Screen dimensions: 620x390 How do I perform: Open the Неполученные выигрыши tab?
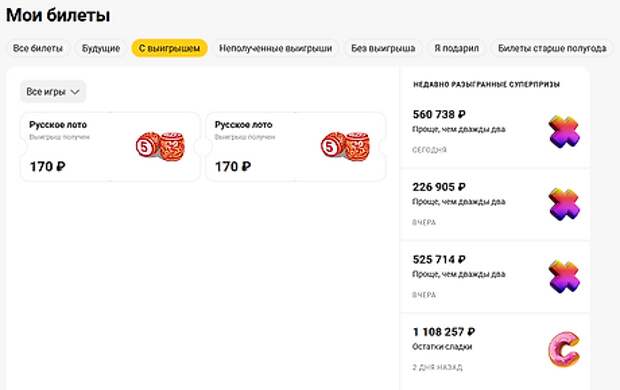pyautogui.click(x=276, y=48)
